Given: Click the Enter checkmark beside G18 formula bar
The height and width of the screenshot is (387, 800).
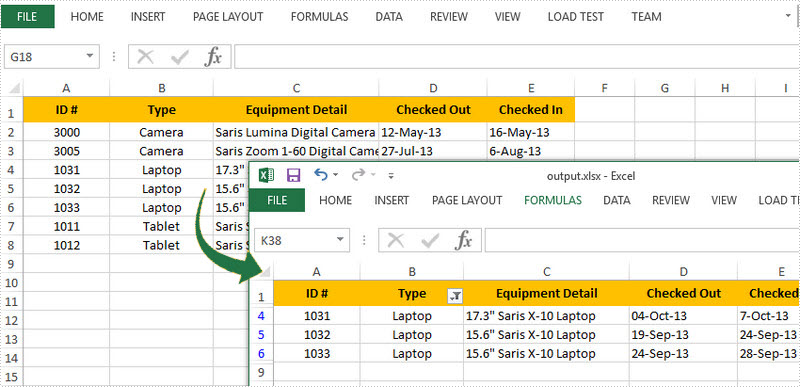Looking at the screenshot, I should click(180, 57).
